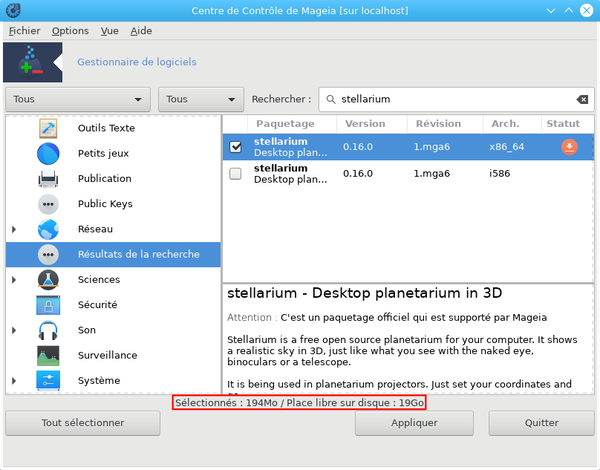Open the first wide Tous filter dropdown
This screenshot has height=470, width=600.
(78, 100)
